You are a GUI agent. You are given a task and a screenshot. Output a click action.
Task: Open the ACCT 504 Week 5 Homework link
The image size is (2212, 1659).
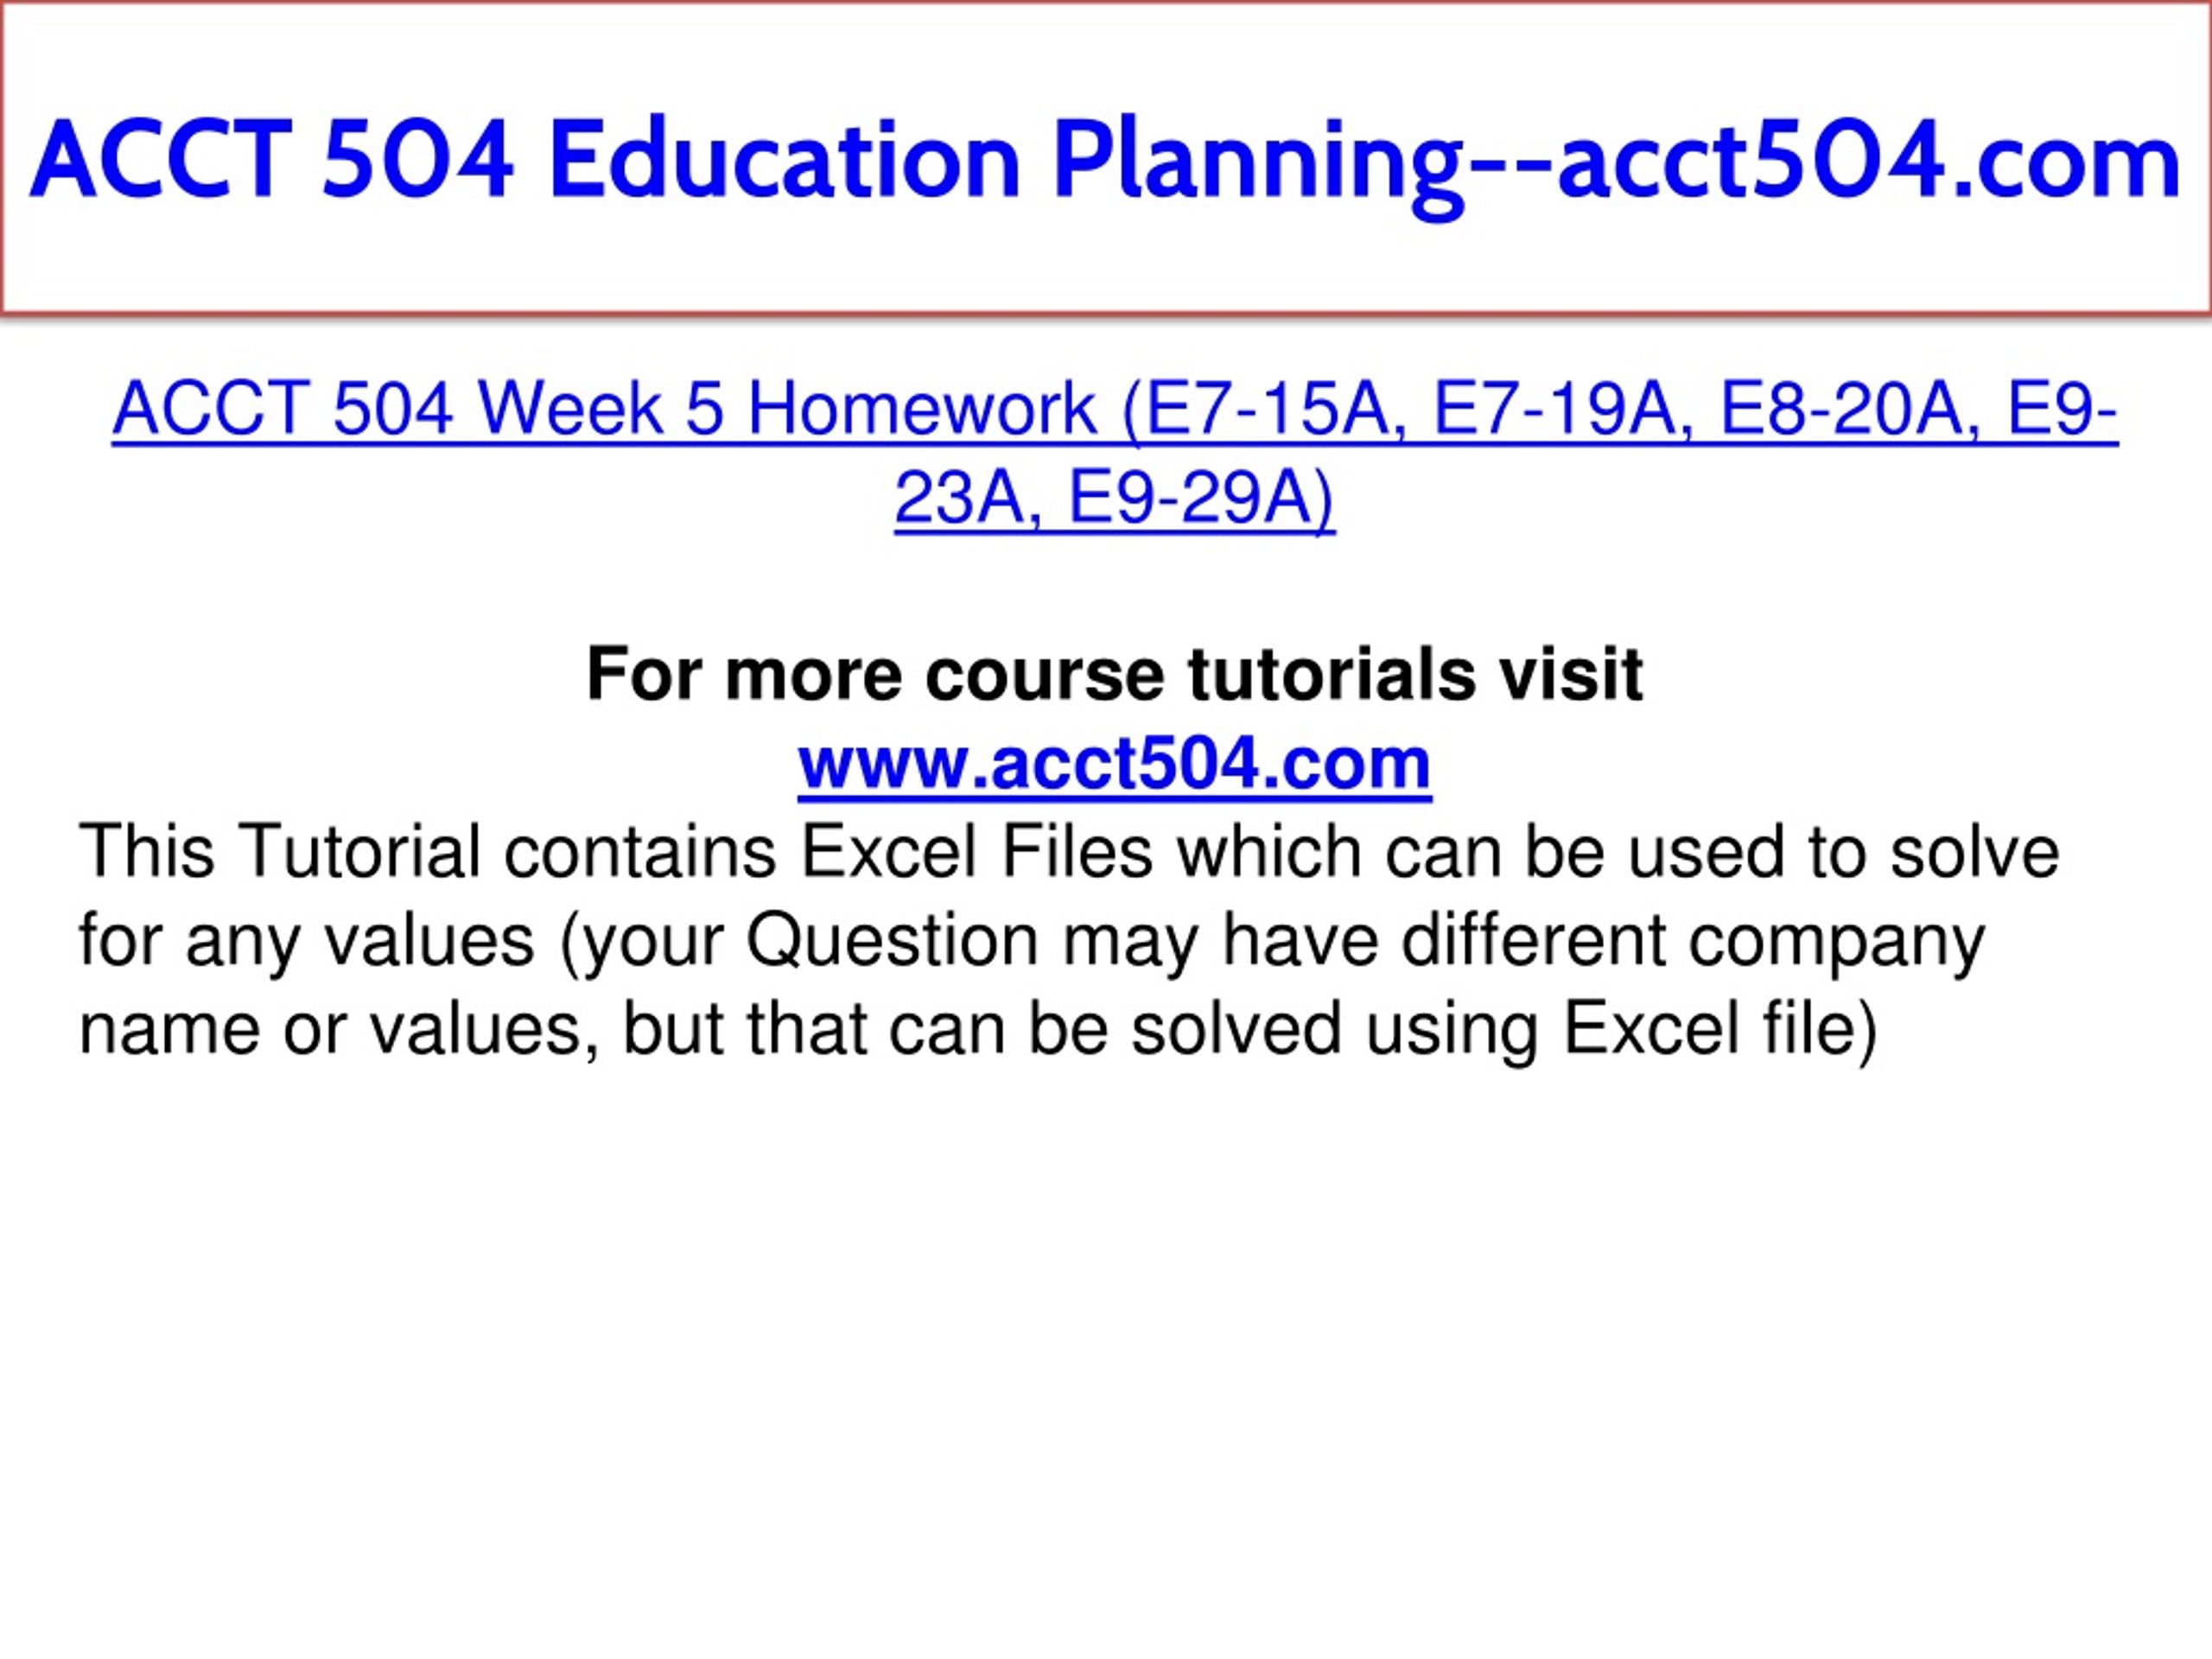coord(1115,454)
